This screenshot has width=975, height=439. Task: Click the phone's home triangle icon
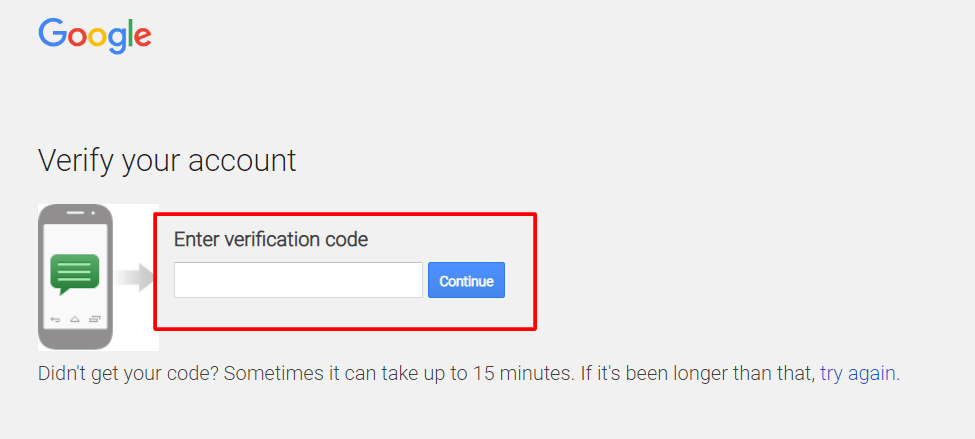click(74, 319)
